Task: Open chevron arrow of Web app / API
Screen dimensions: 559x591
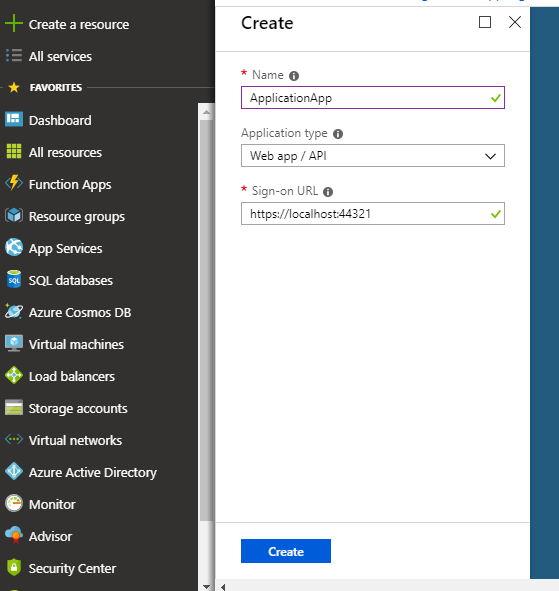Action: [490, 156]
